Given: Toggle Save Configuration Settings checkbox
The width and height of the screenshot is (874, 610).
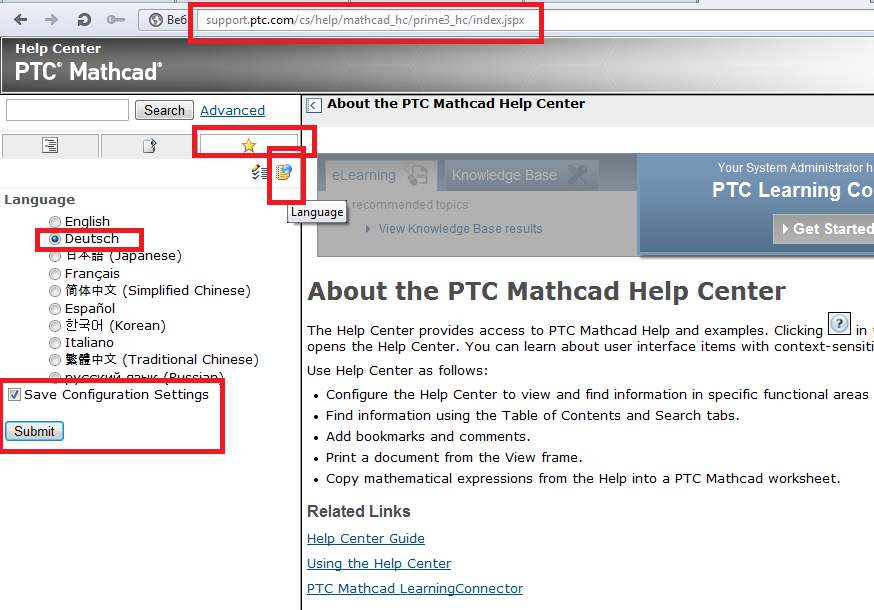Looking at the screenshot, I should [14, 395].
